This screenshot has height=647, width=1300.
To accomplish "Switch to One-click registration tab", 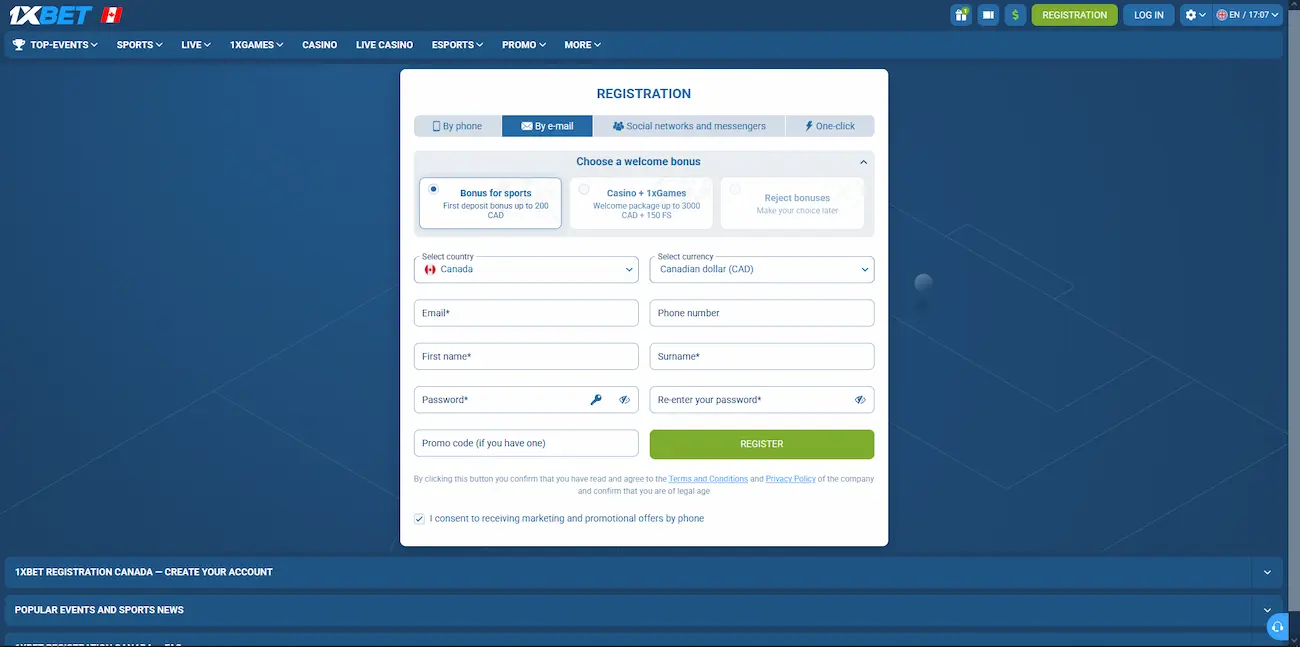I will coord(830,126).
